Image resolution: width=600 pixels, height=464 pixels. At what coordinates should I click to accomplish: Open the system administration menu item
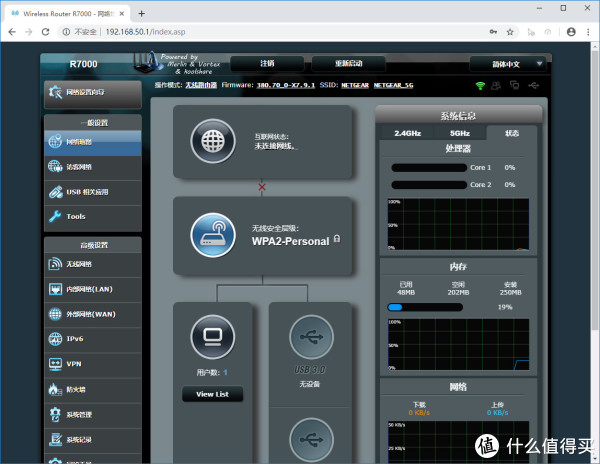click(93, 415)
